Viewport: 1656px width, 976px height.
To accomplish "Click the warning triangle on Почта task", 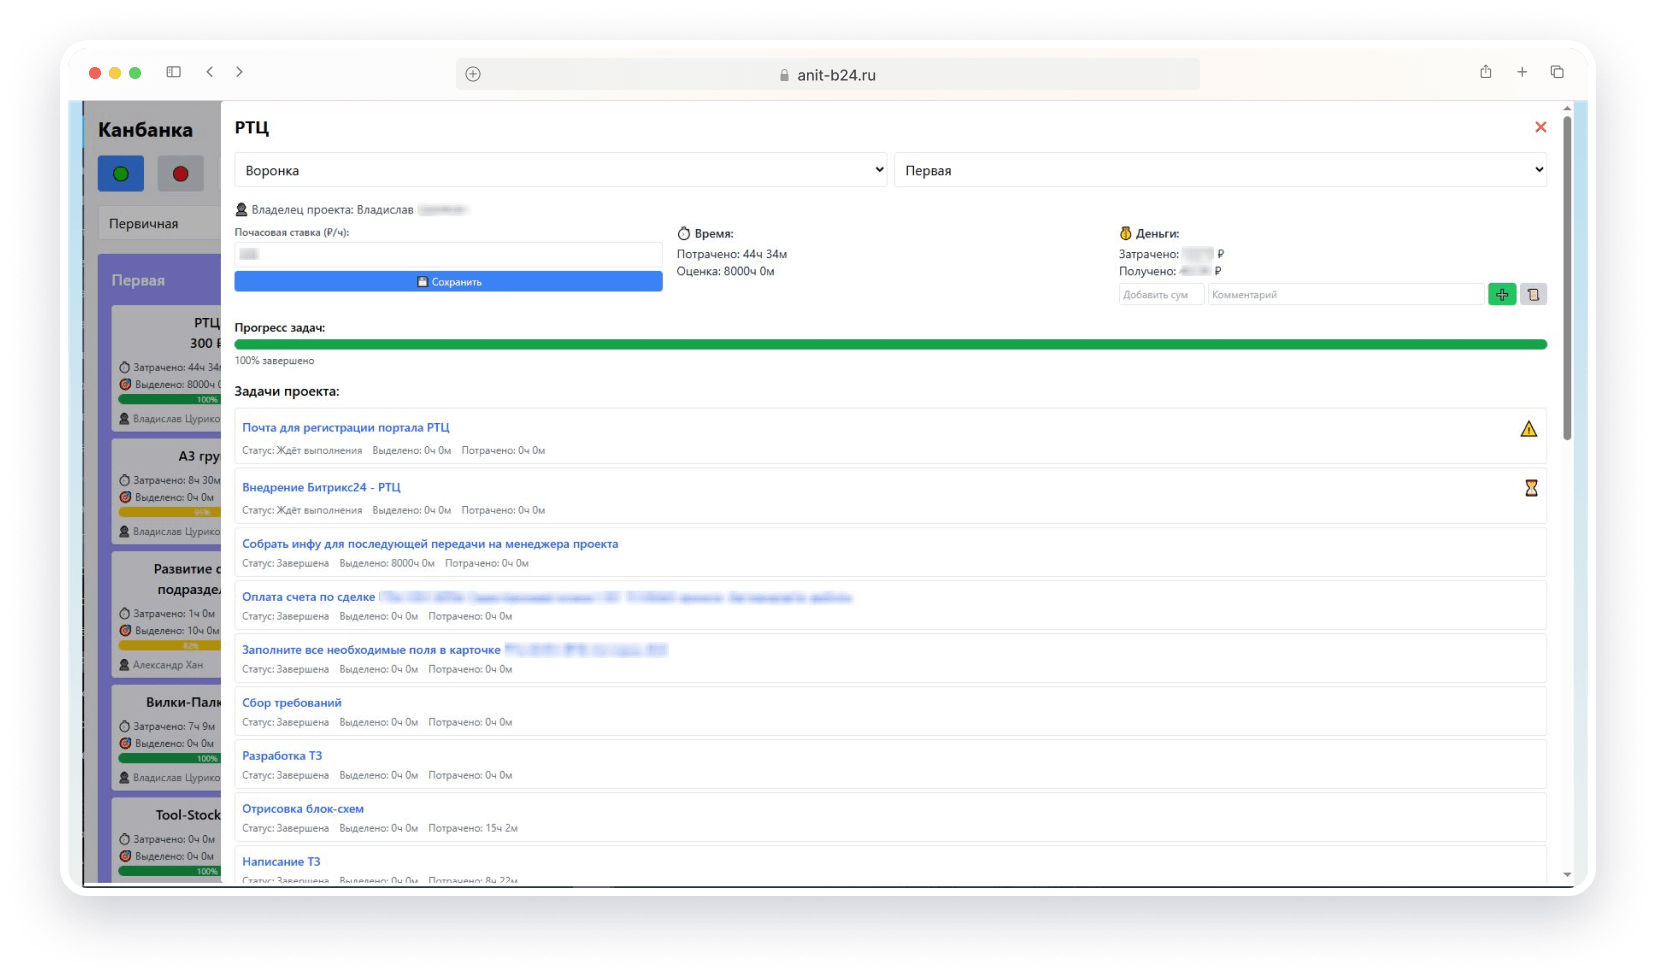I will pyautogui.click(x=1528, y=429).
